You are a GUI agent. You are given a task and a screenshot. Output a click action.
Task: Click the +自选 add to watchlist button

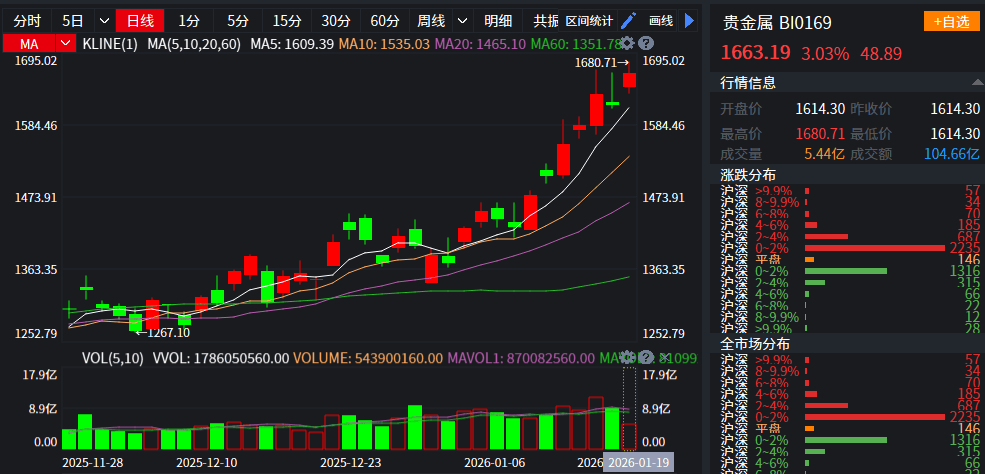pyautogui.click(x=951, y=22)
